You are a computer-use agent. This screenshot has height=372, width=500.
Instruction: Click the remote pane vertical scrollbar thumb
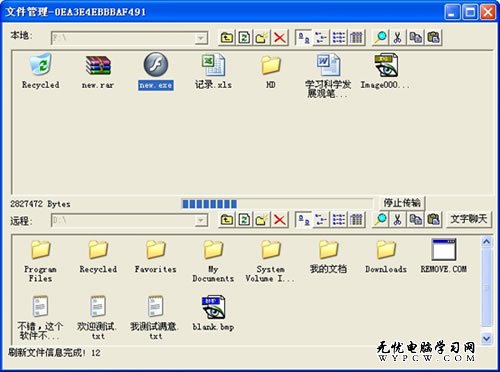(487, 287)
